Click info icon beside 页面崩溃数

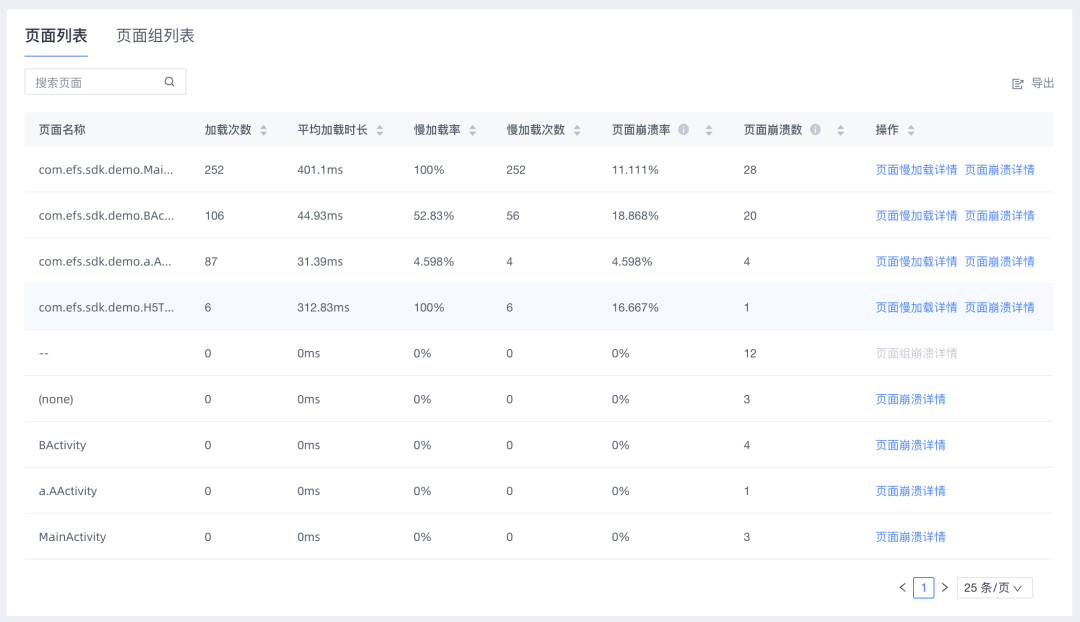tap(815, 130)
